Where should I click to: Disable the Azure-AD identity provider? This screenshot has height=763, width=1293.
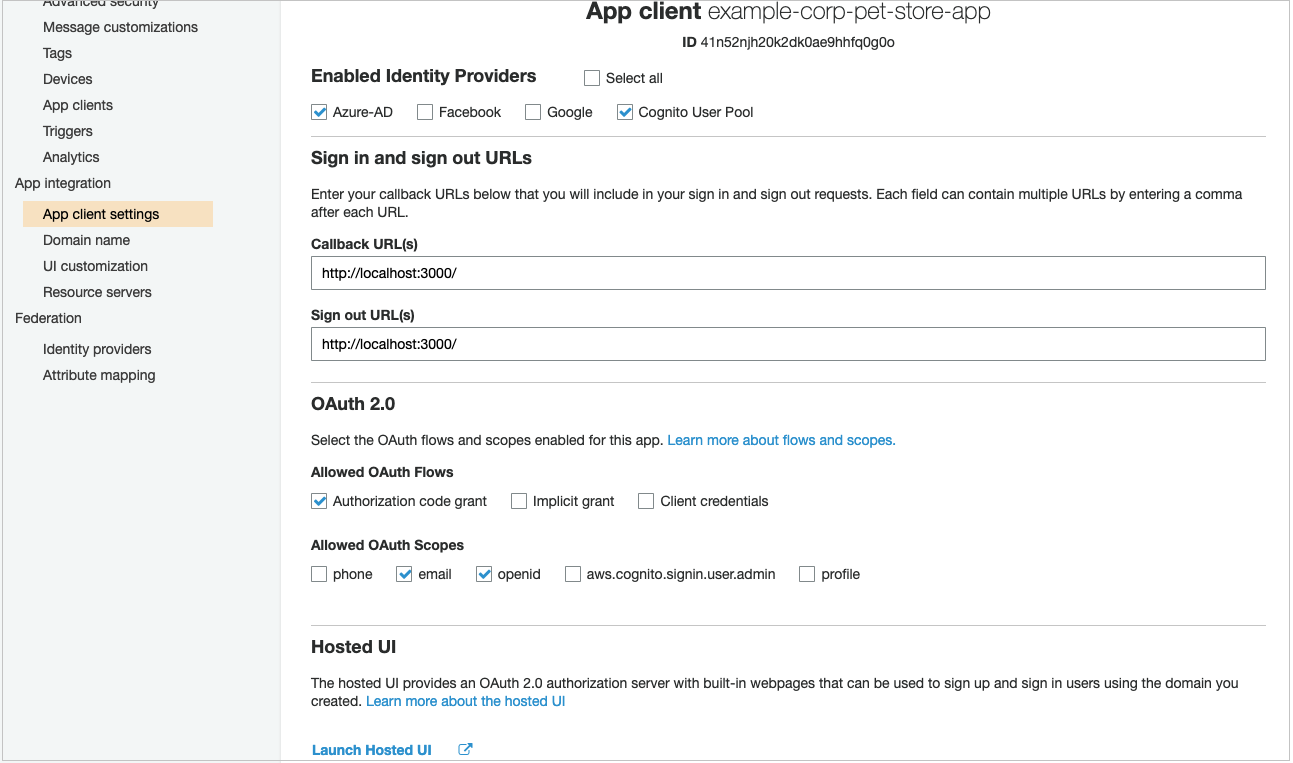click(x=318, y=111)
